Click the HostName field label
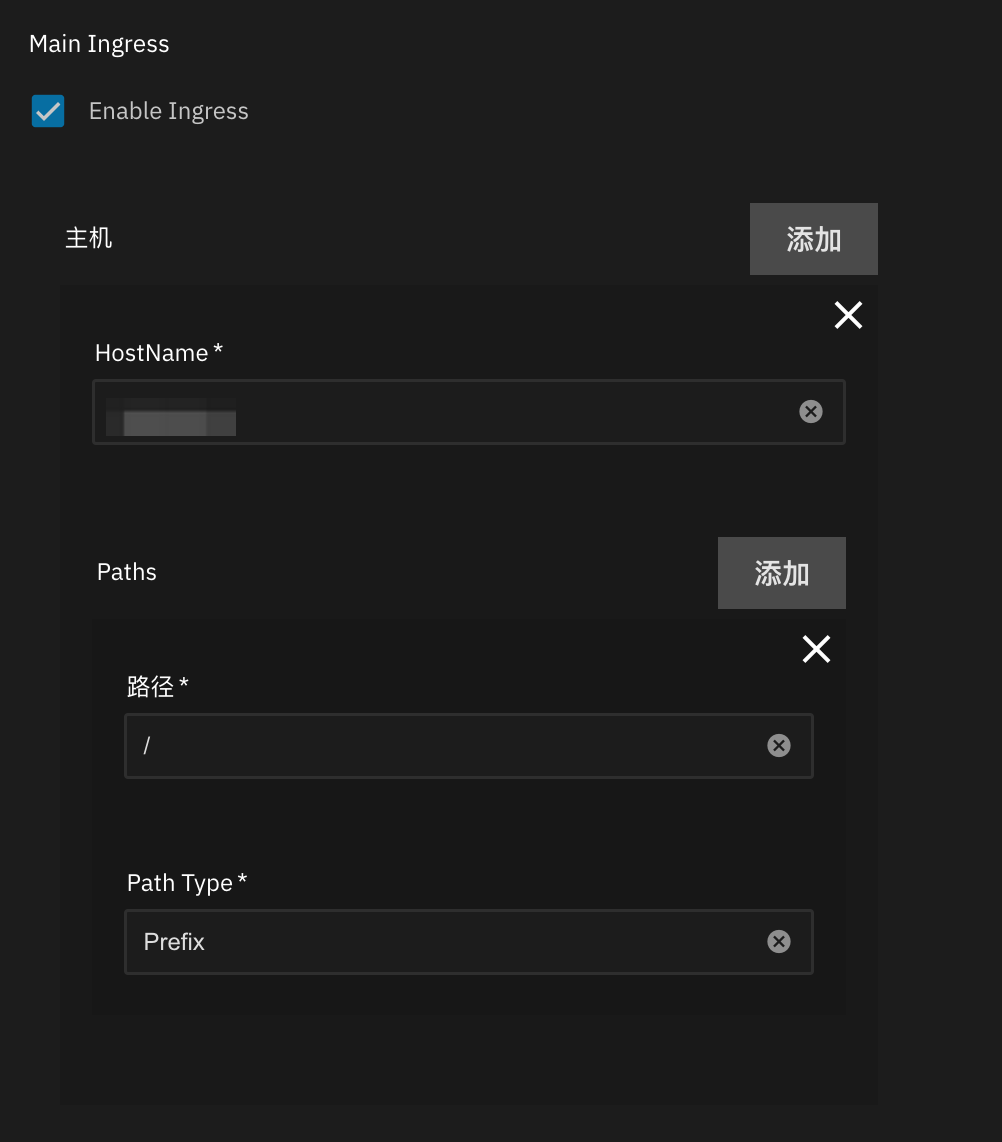This screenshot has width=1002, height=1142. [x=152, y=353]
